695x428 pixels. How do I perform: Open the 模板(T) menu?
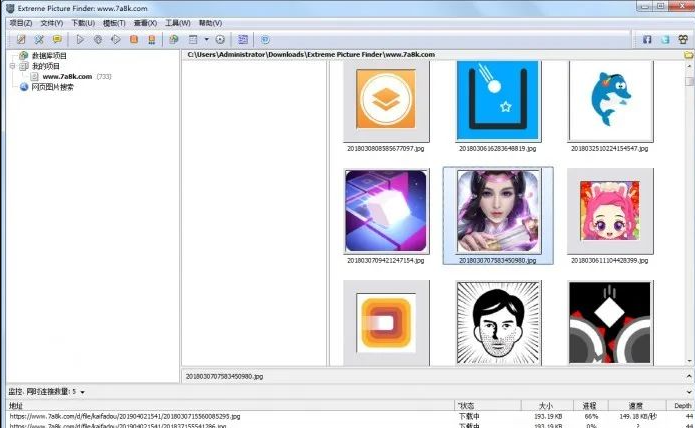click(114, 23)
